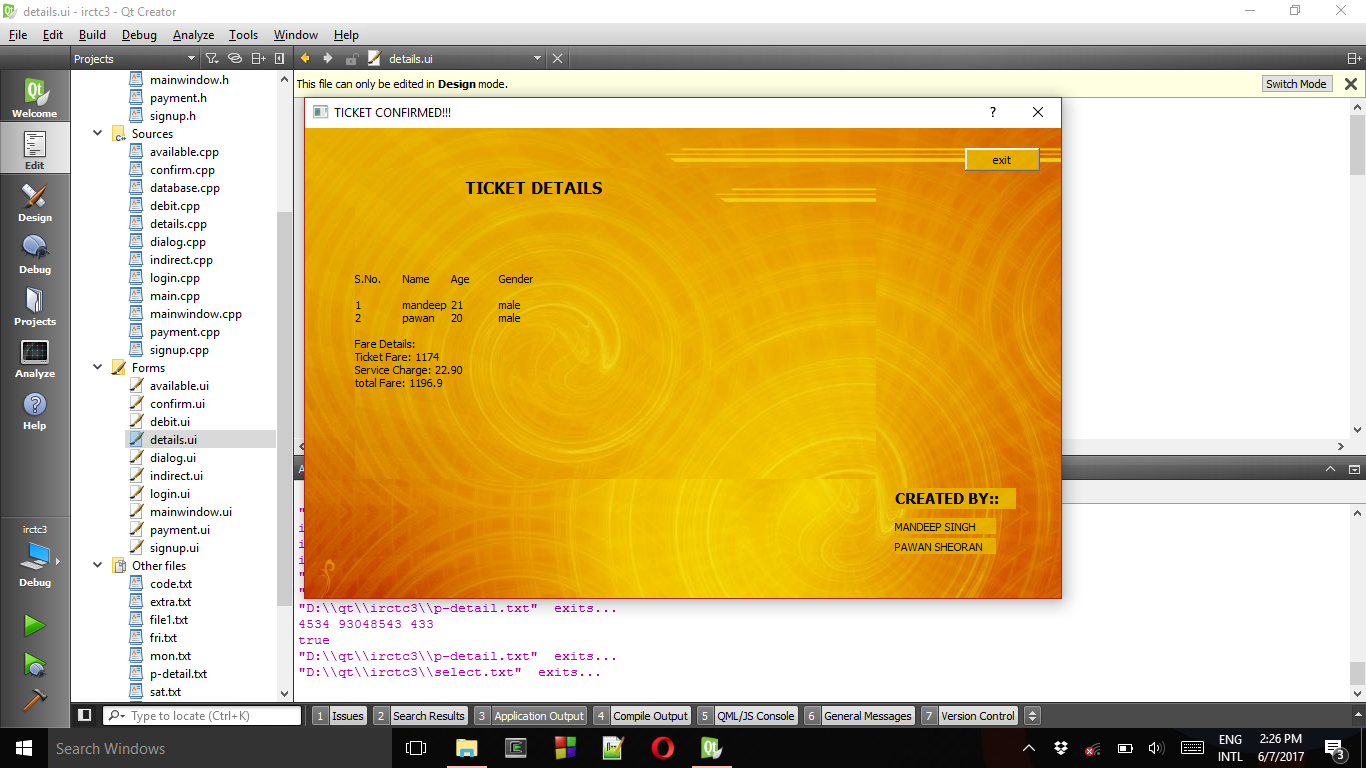Open the Action Center notifications
The image size is (1366, 768).
tap(1334, 748)
